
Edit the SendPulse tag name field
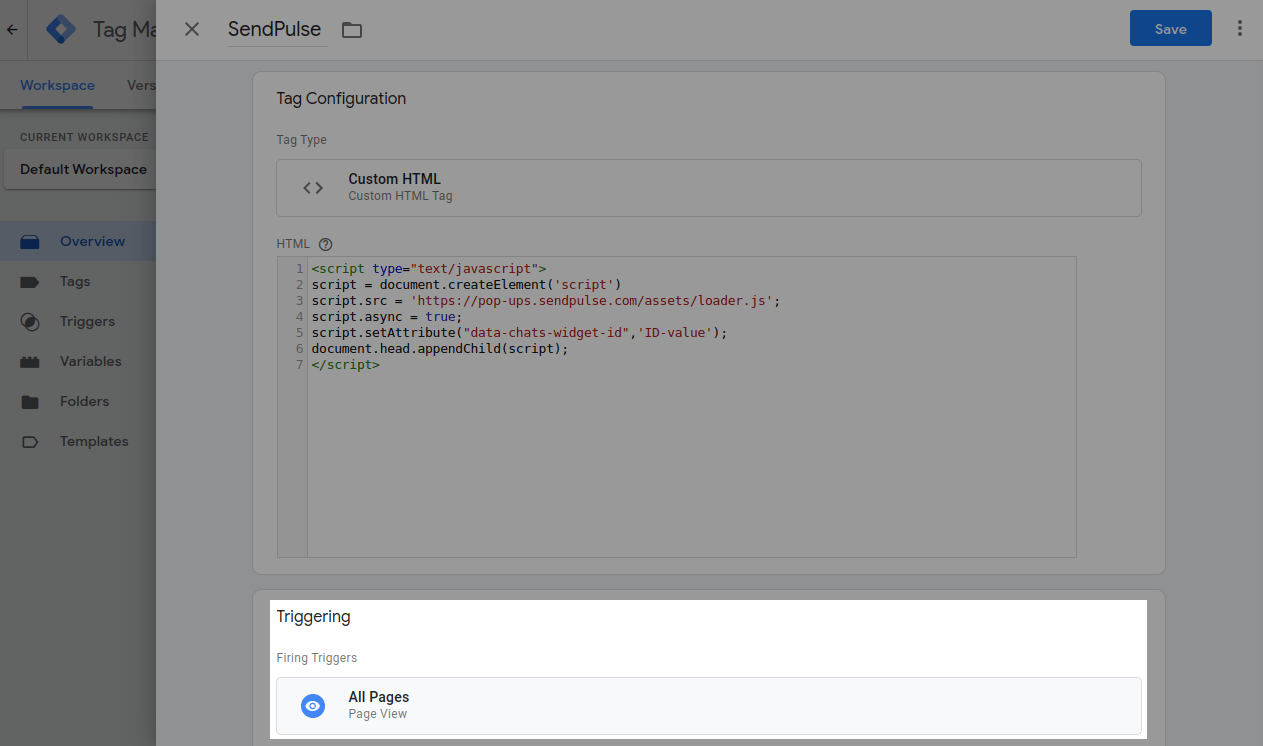277,30
